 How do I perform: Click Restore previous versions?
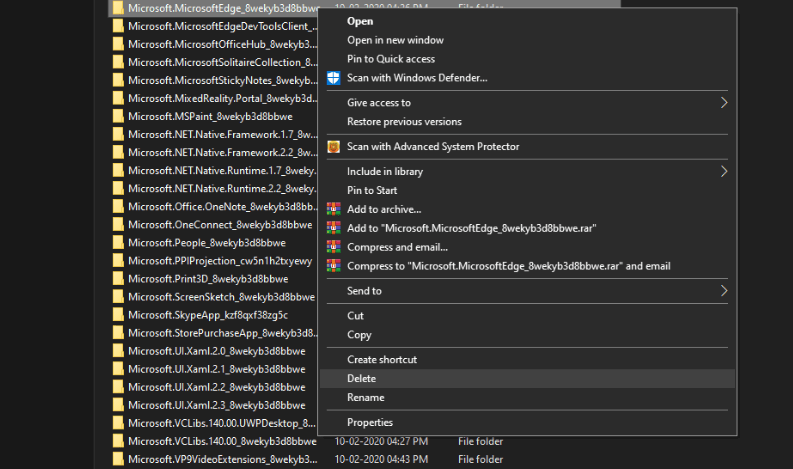click(x=404, y=122)
